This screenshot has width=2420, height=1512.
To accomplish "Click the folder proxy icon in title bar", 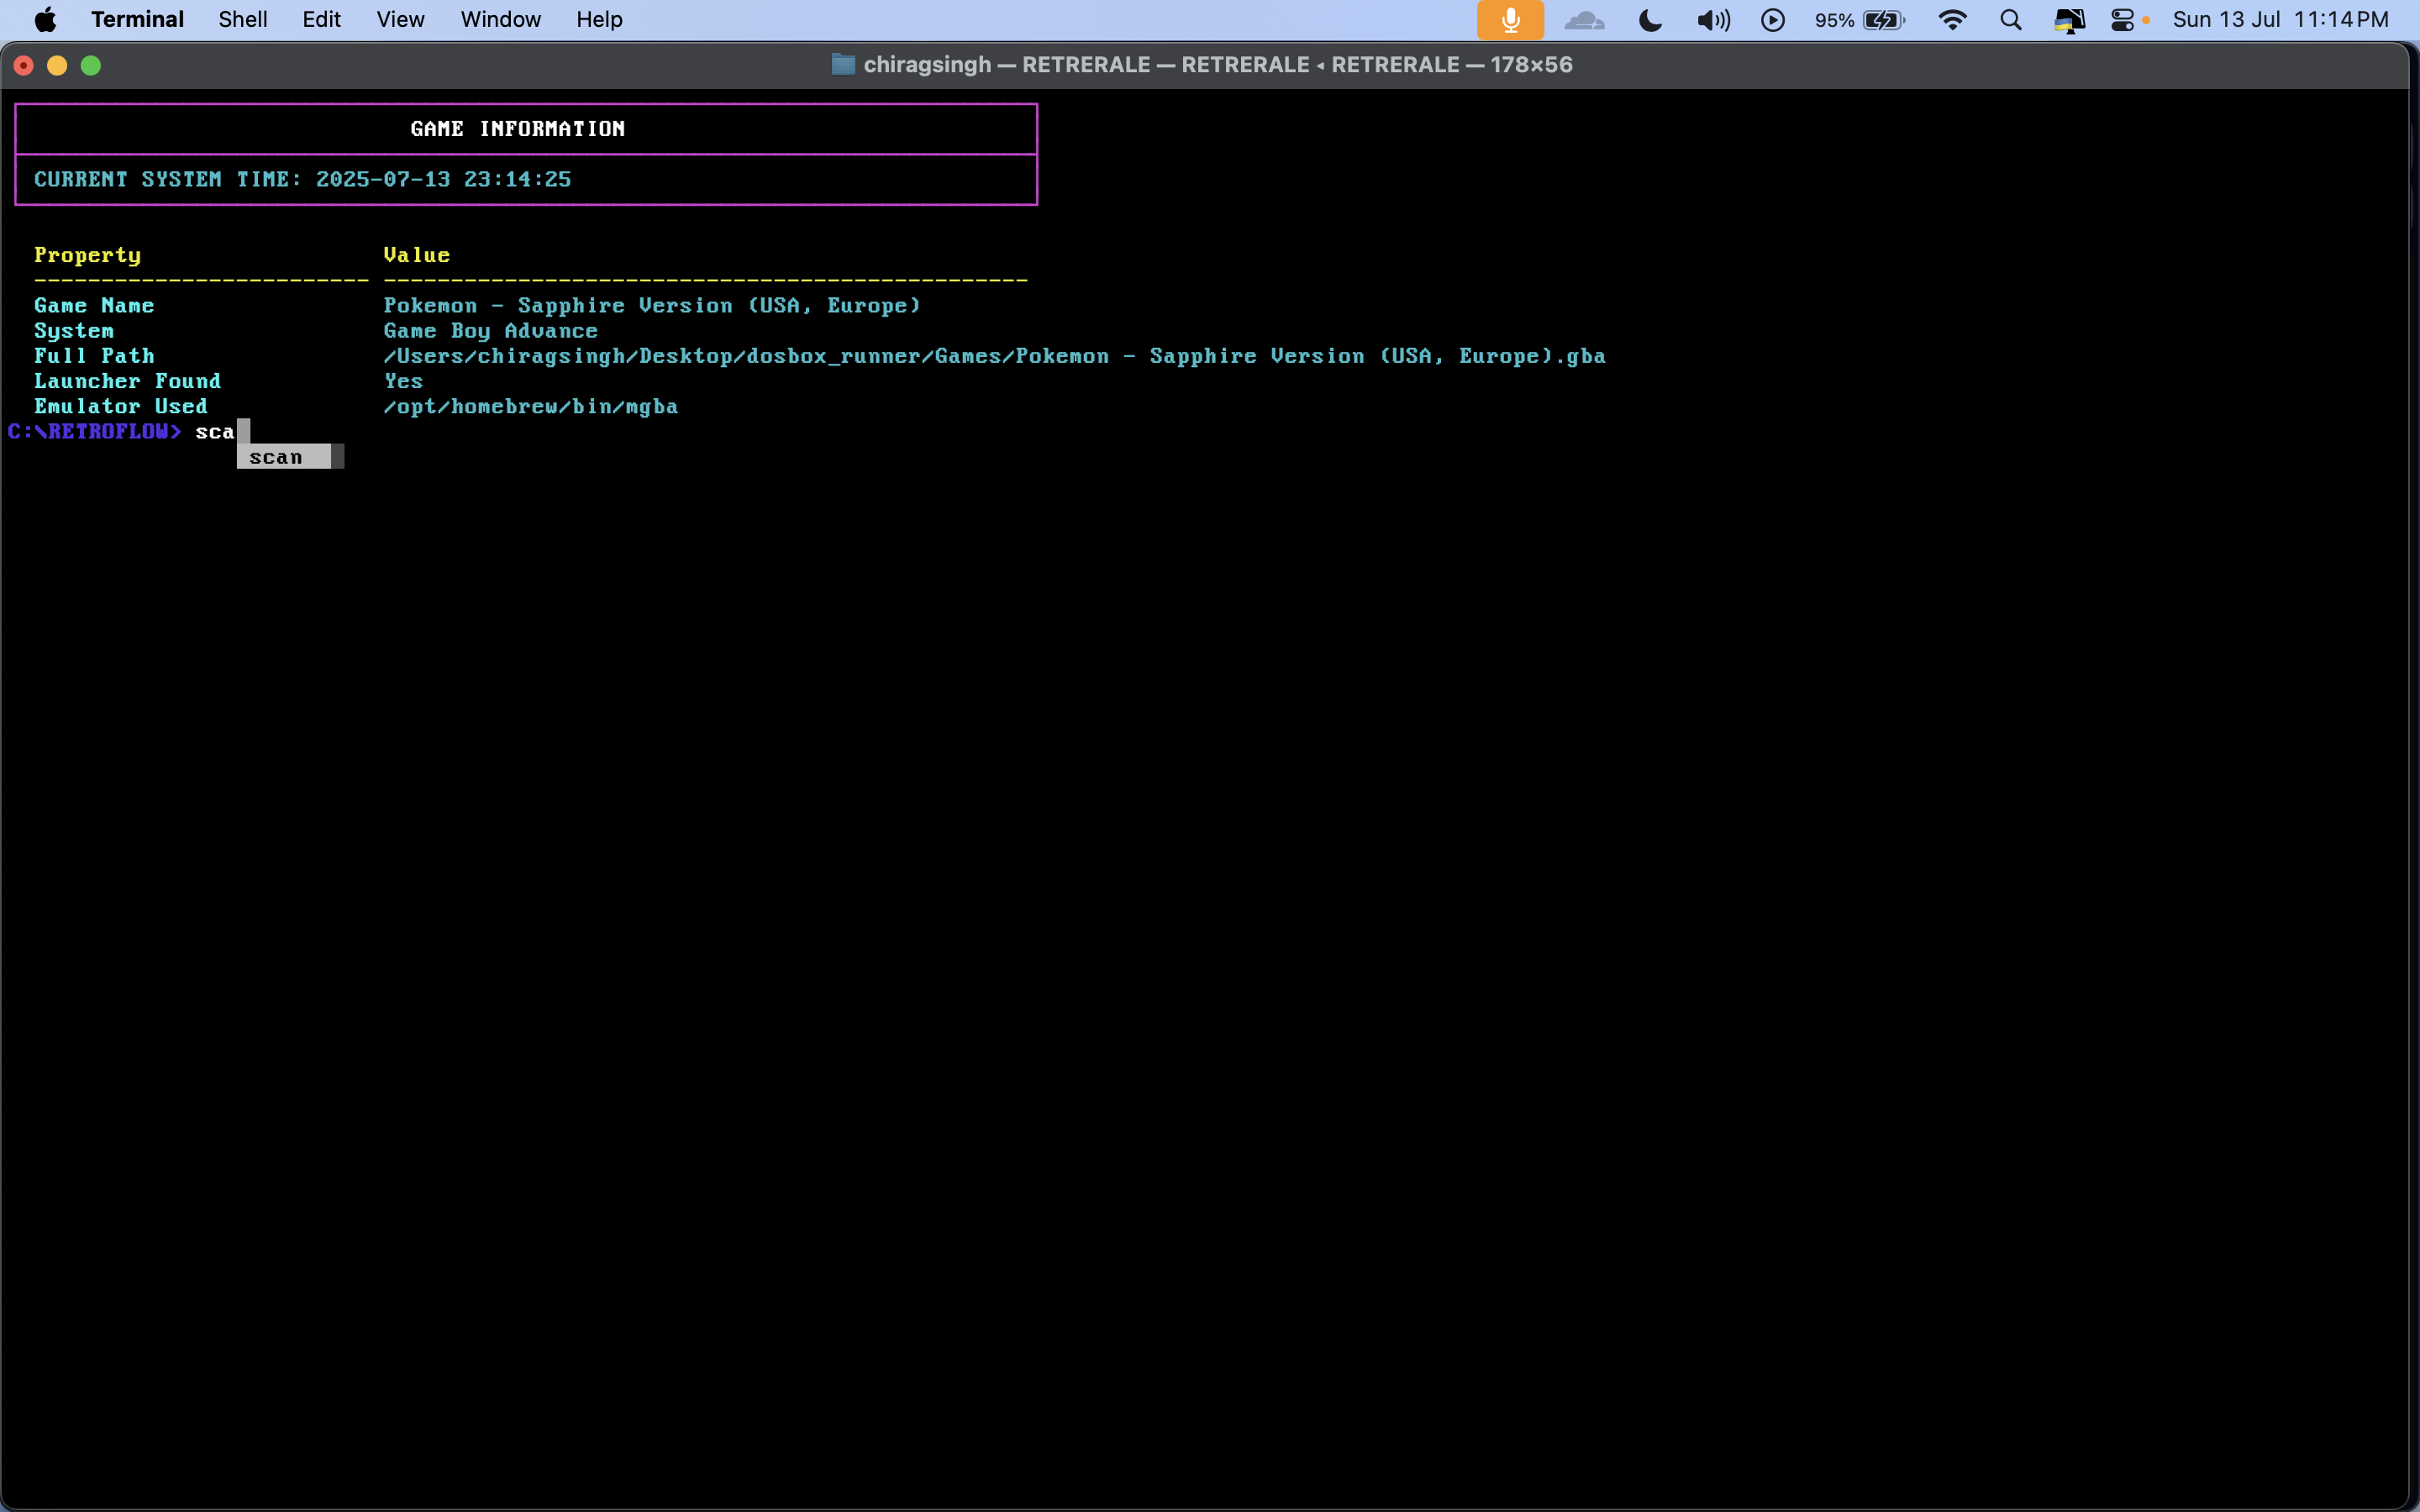I will pyautogui.click(x=843, y=65).
